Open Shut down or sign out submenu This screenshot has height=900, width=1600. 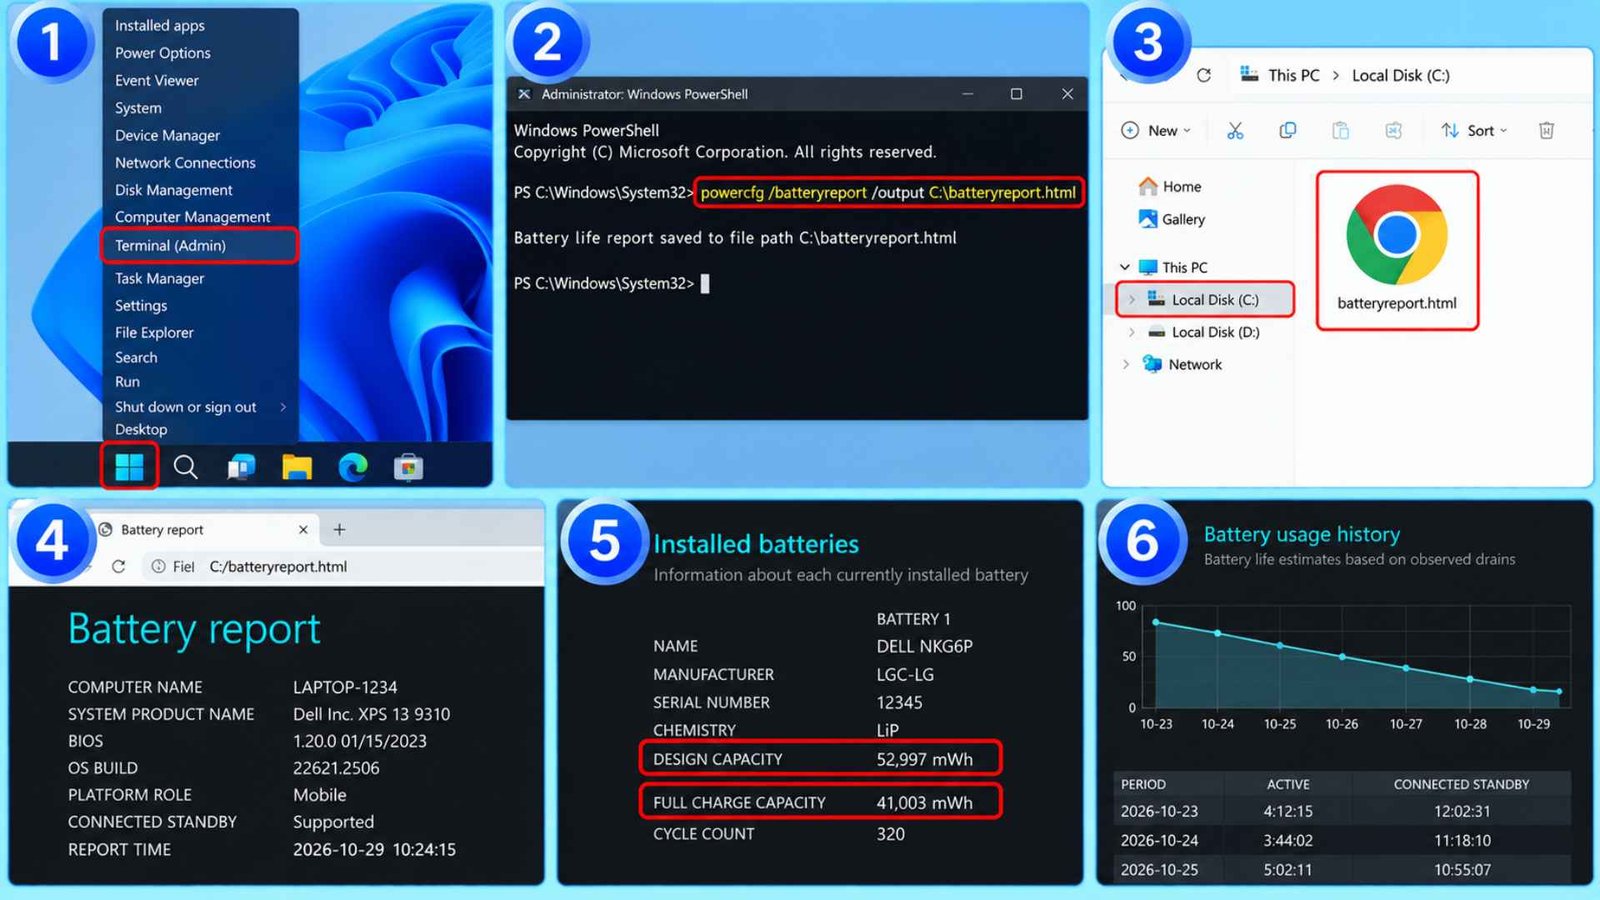click(200, 407)
